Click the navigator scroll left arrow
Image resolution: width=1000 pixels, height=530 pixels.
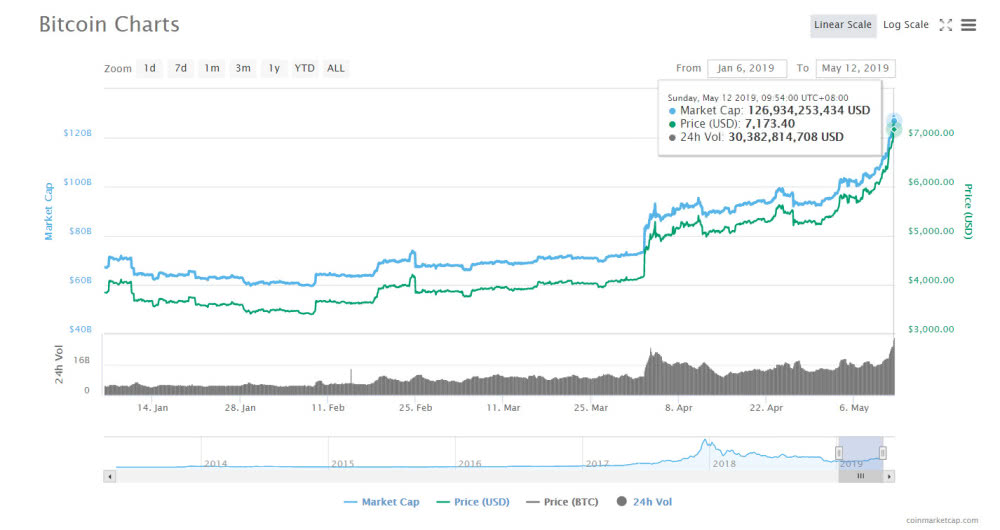coord(110,476)
